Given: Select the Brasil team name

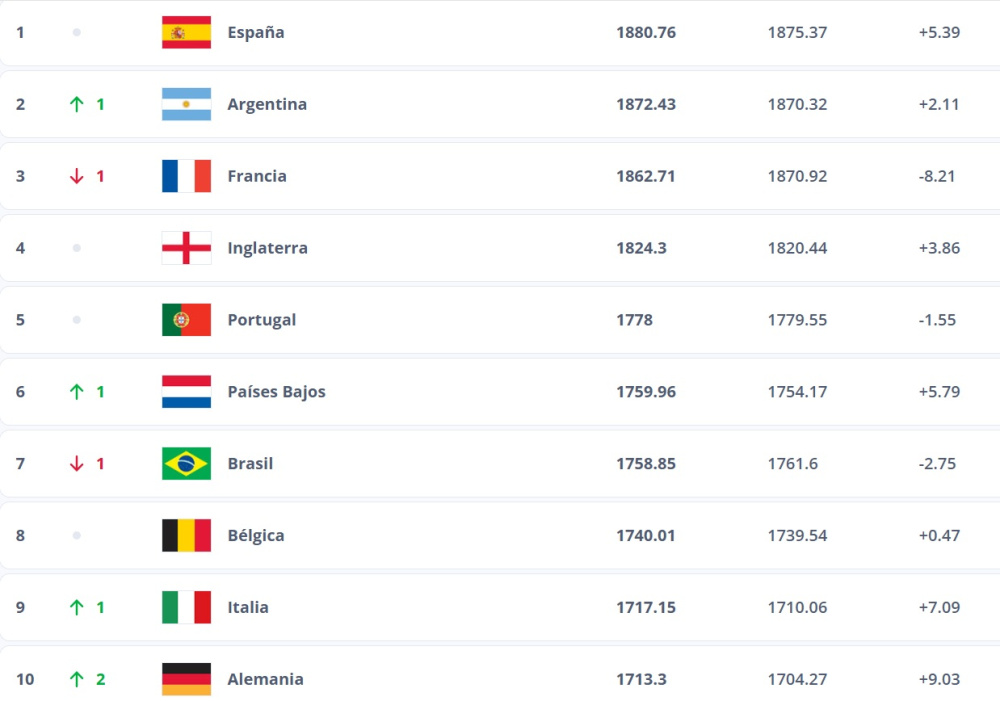Looking at the screenshot, I should [250, 464].
